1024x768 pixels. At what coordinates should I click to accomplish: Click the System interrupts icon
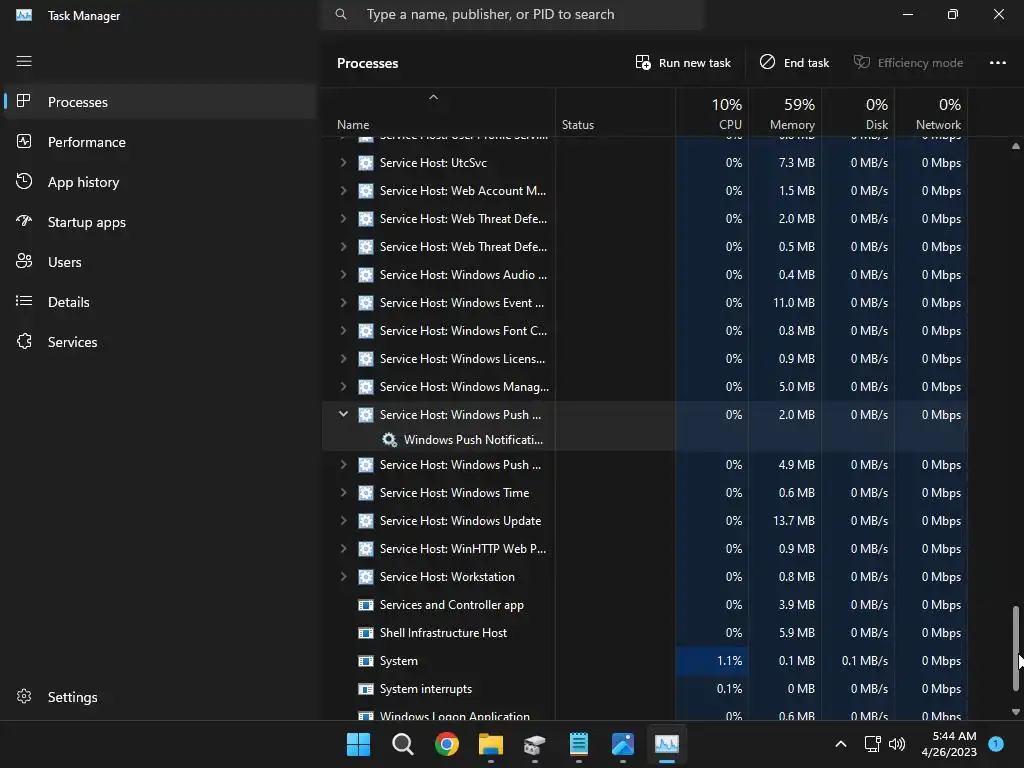tap(366, 689)
